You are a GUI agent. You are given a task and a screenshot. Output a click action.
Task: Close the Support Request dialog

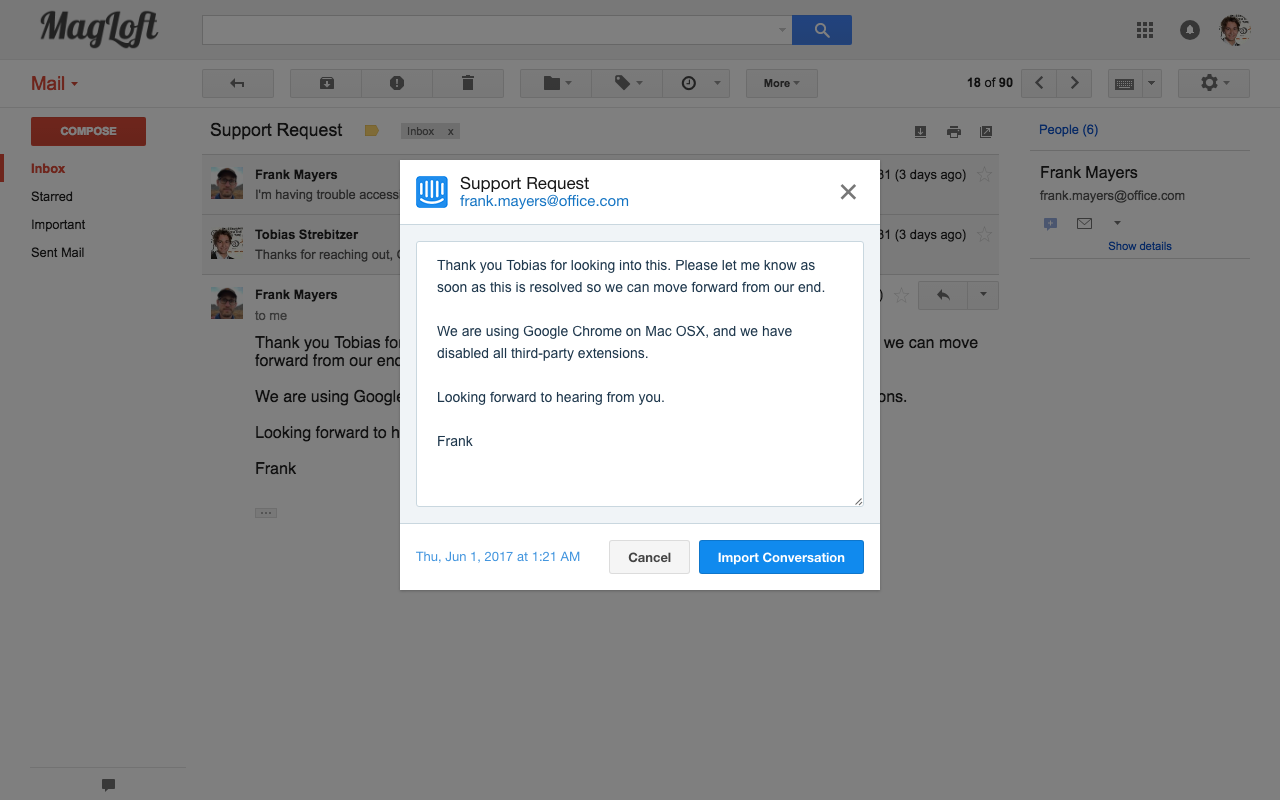pyautogui.click(x=848, y=192)
